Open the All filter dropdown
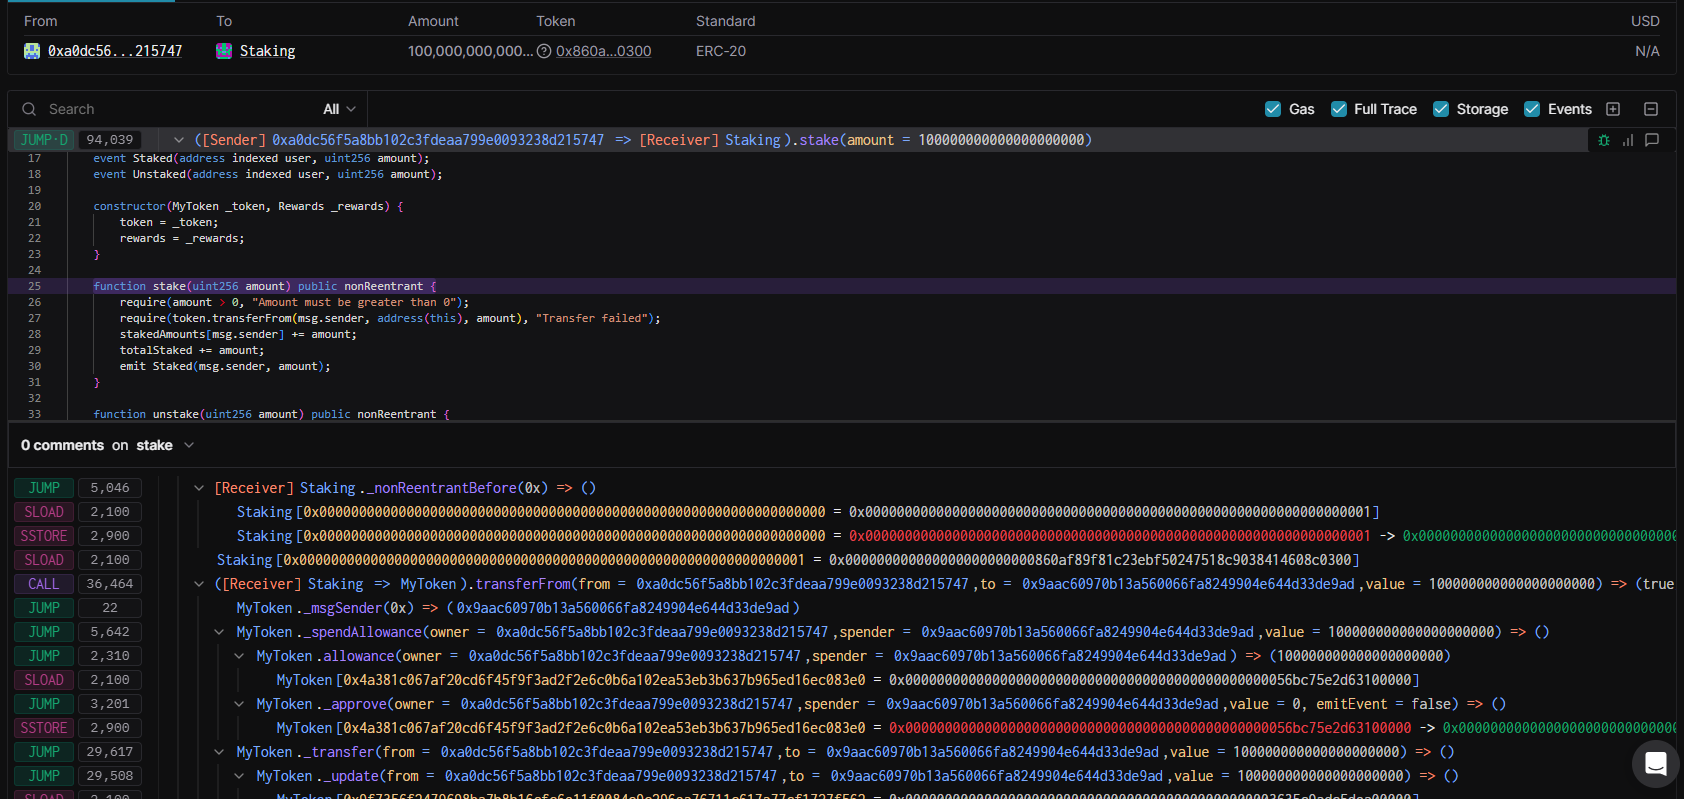 click(x=340, y=109)
